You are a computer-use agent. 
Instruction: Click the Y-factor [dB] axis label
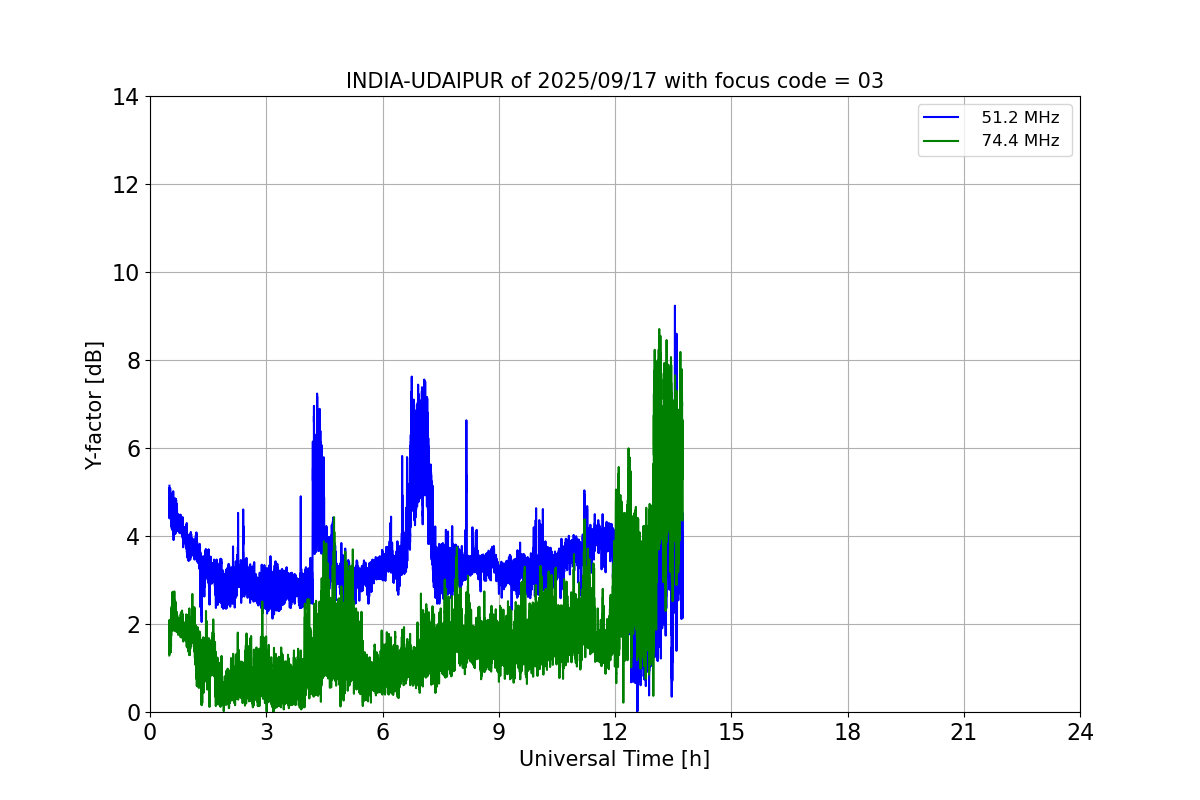point(94,405)
